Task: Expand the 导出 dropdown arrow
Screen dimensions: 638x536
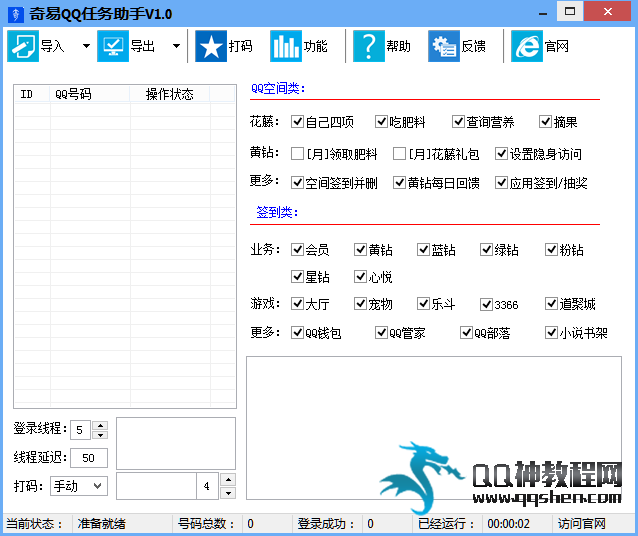Action: (176, 46)
